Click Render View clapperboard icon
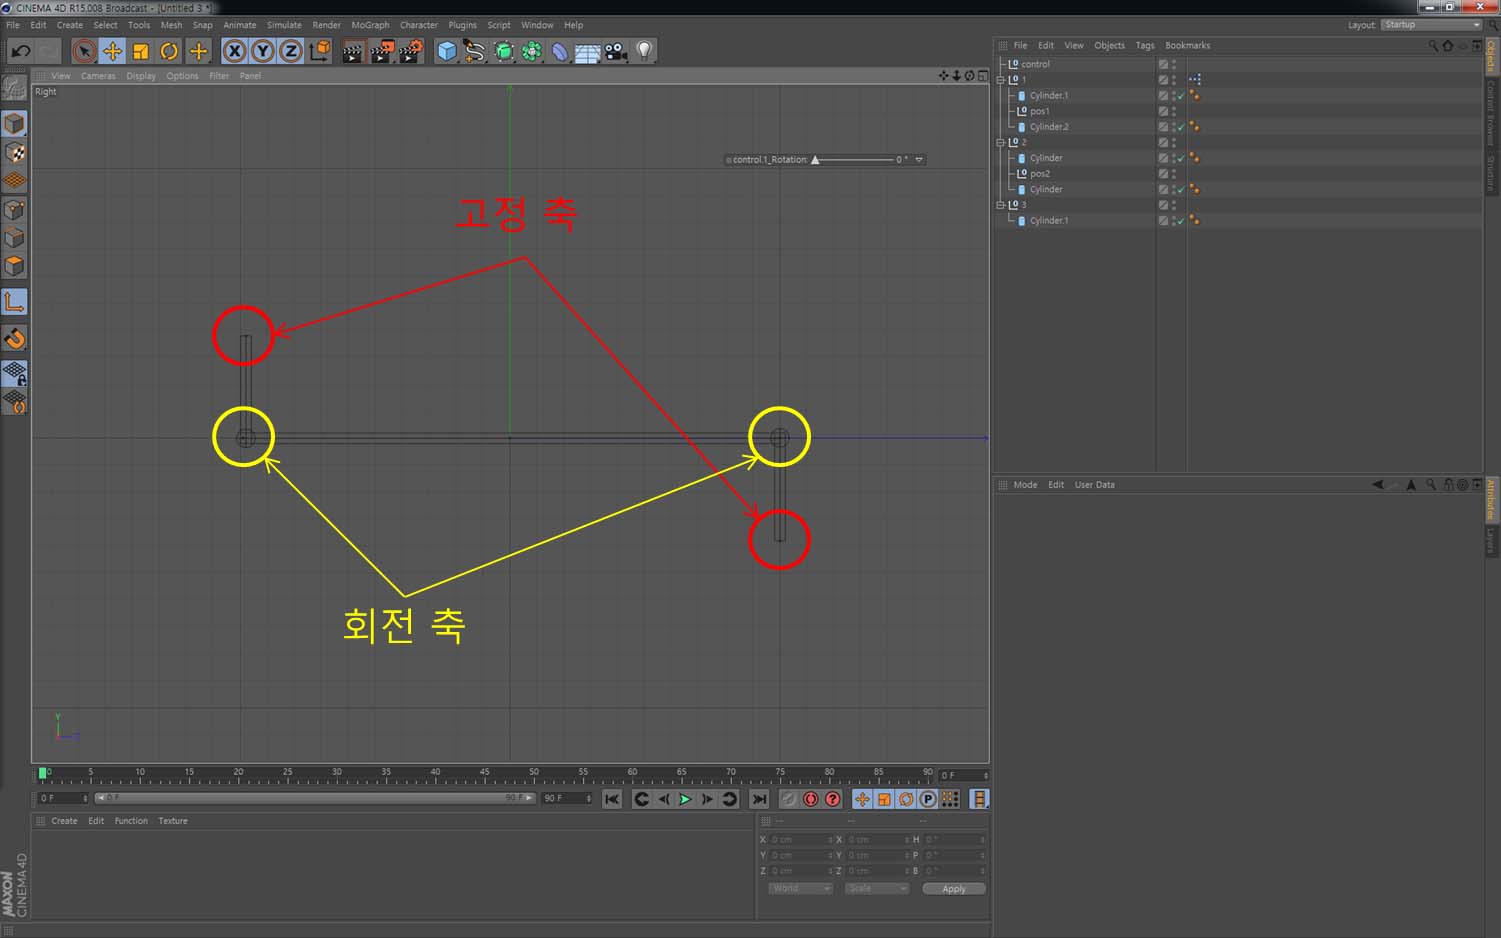 [x=352, y=51]
